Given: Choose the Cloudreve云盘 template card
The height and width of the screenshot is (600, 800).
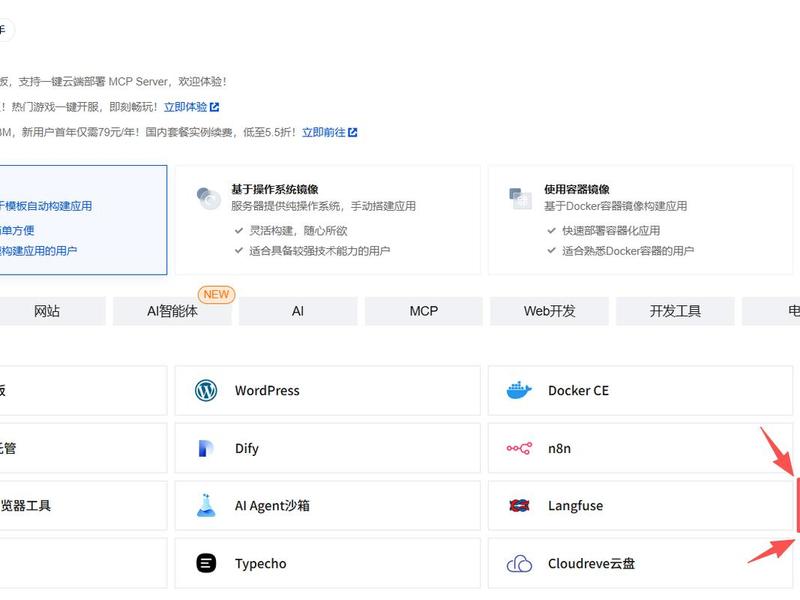Looking at the screenshot, I should coord(640,563).
